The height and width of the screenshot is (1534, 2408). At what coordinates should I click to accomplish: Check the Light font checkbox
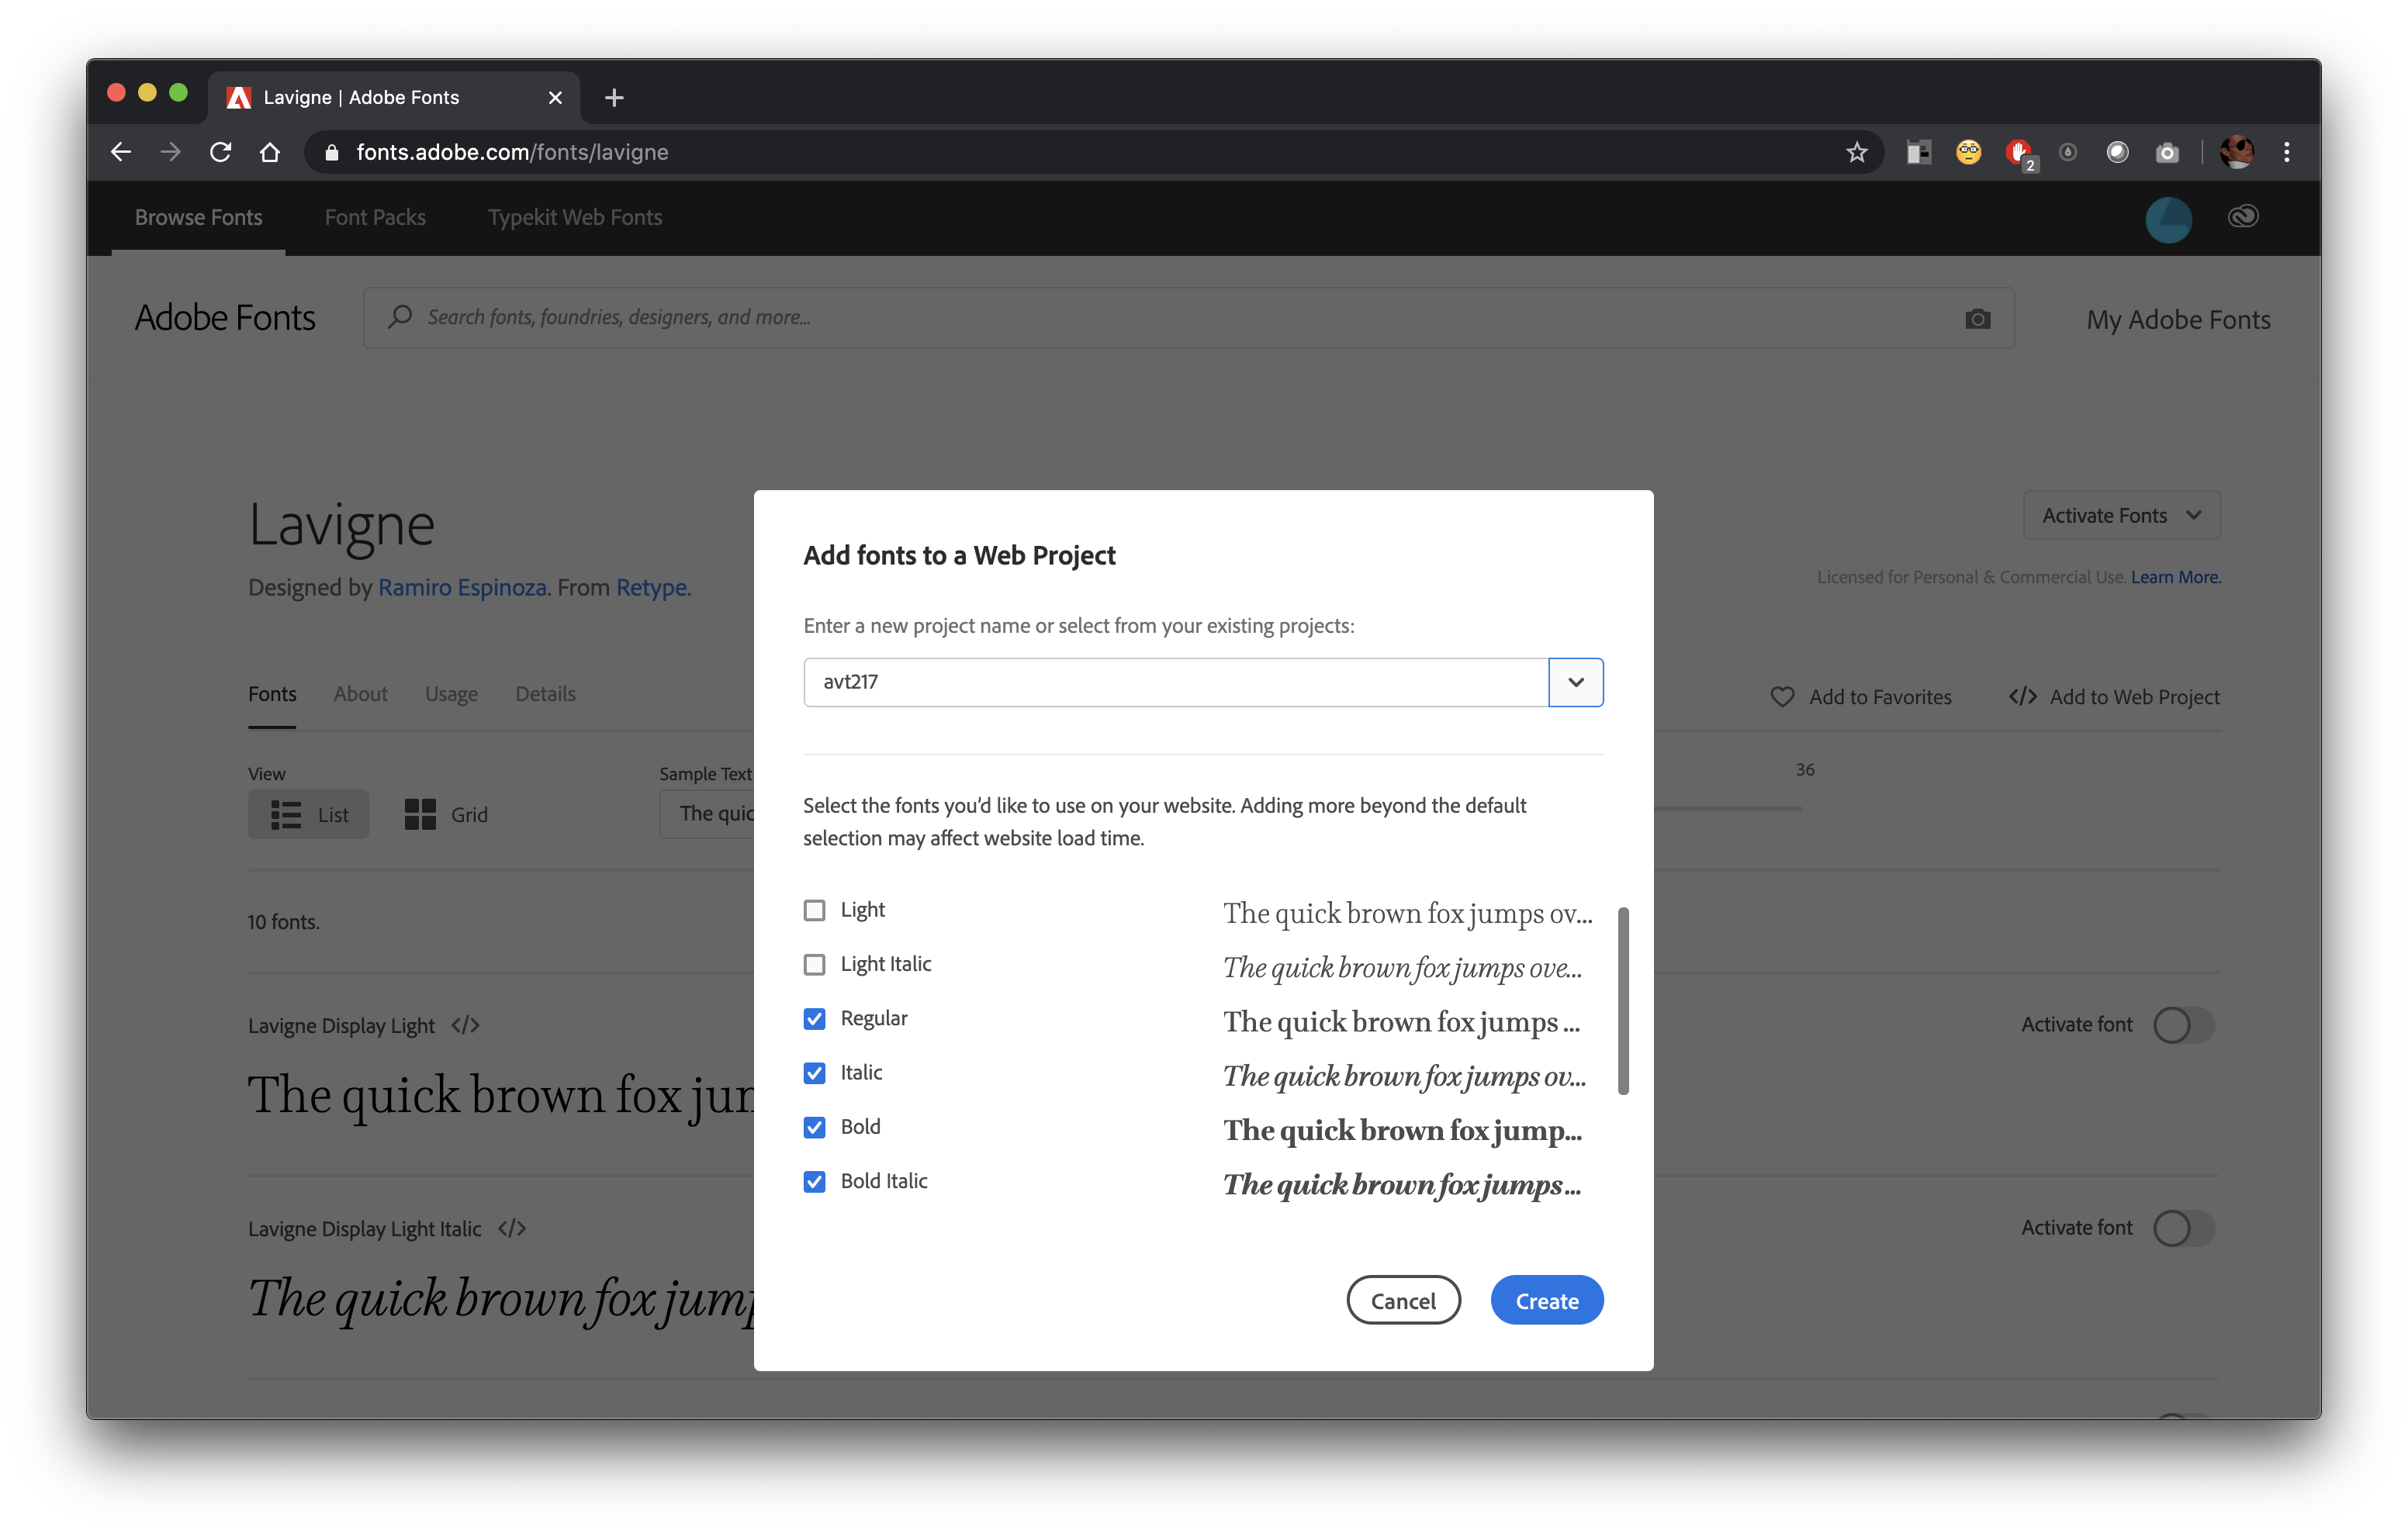[x=814, y=910]
